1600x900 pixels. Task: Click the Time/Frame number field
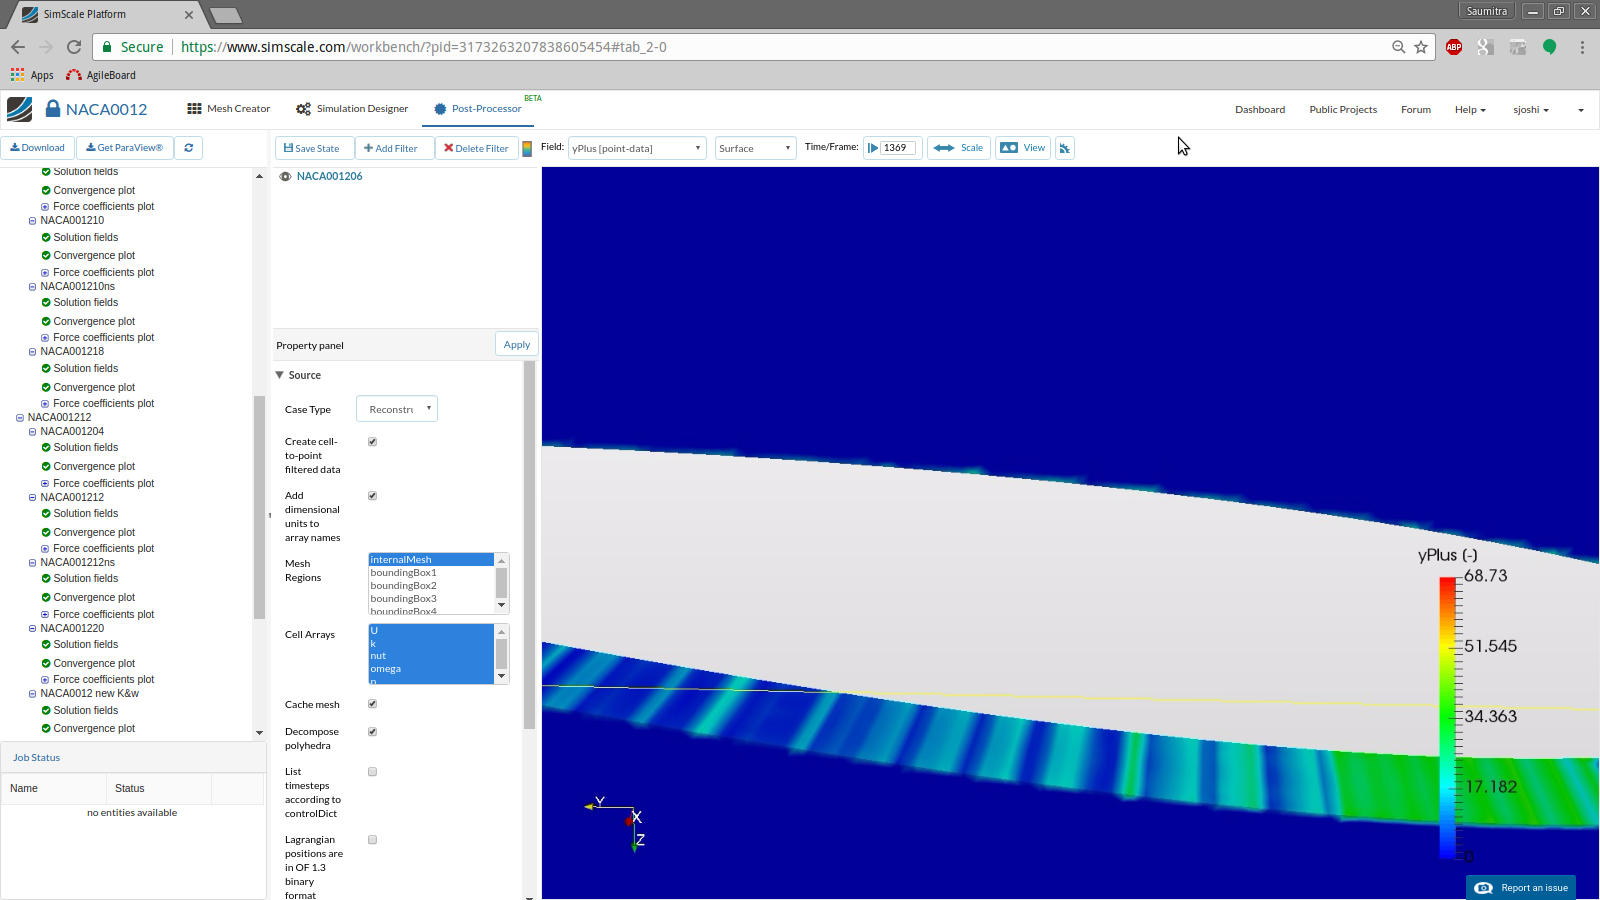tap(897, 148)
